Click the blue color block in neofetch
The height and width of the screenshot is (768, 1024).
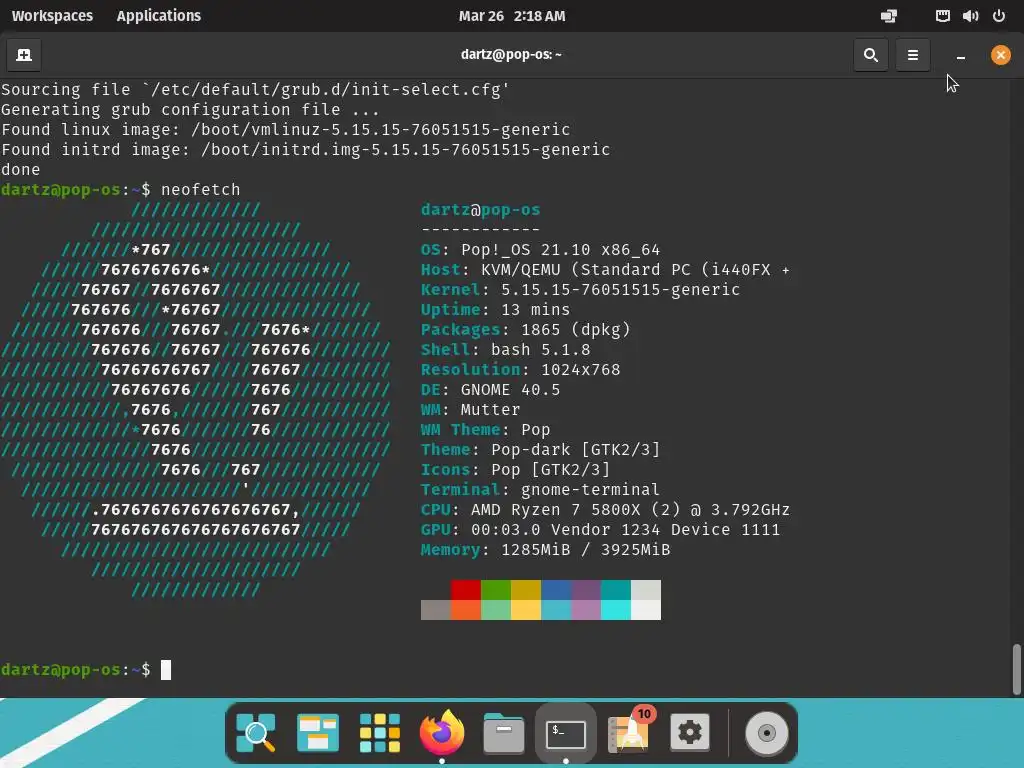click(556, 590)
